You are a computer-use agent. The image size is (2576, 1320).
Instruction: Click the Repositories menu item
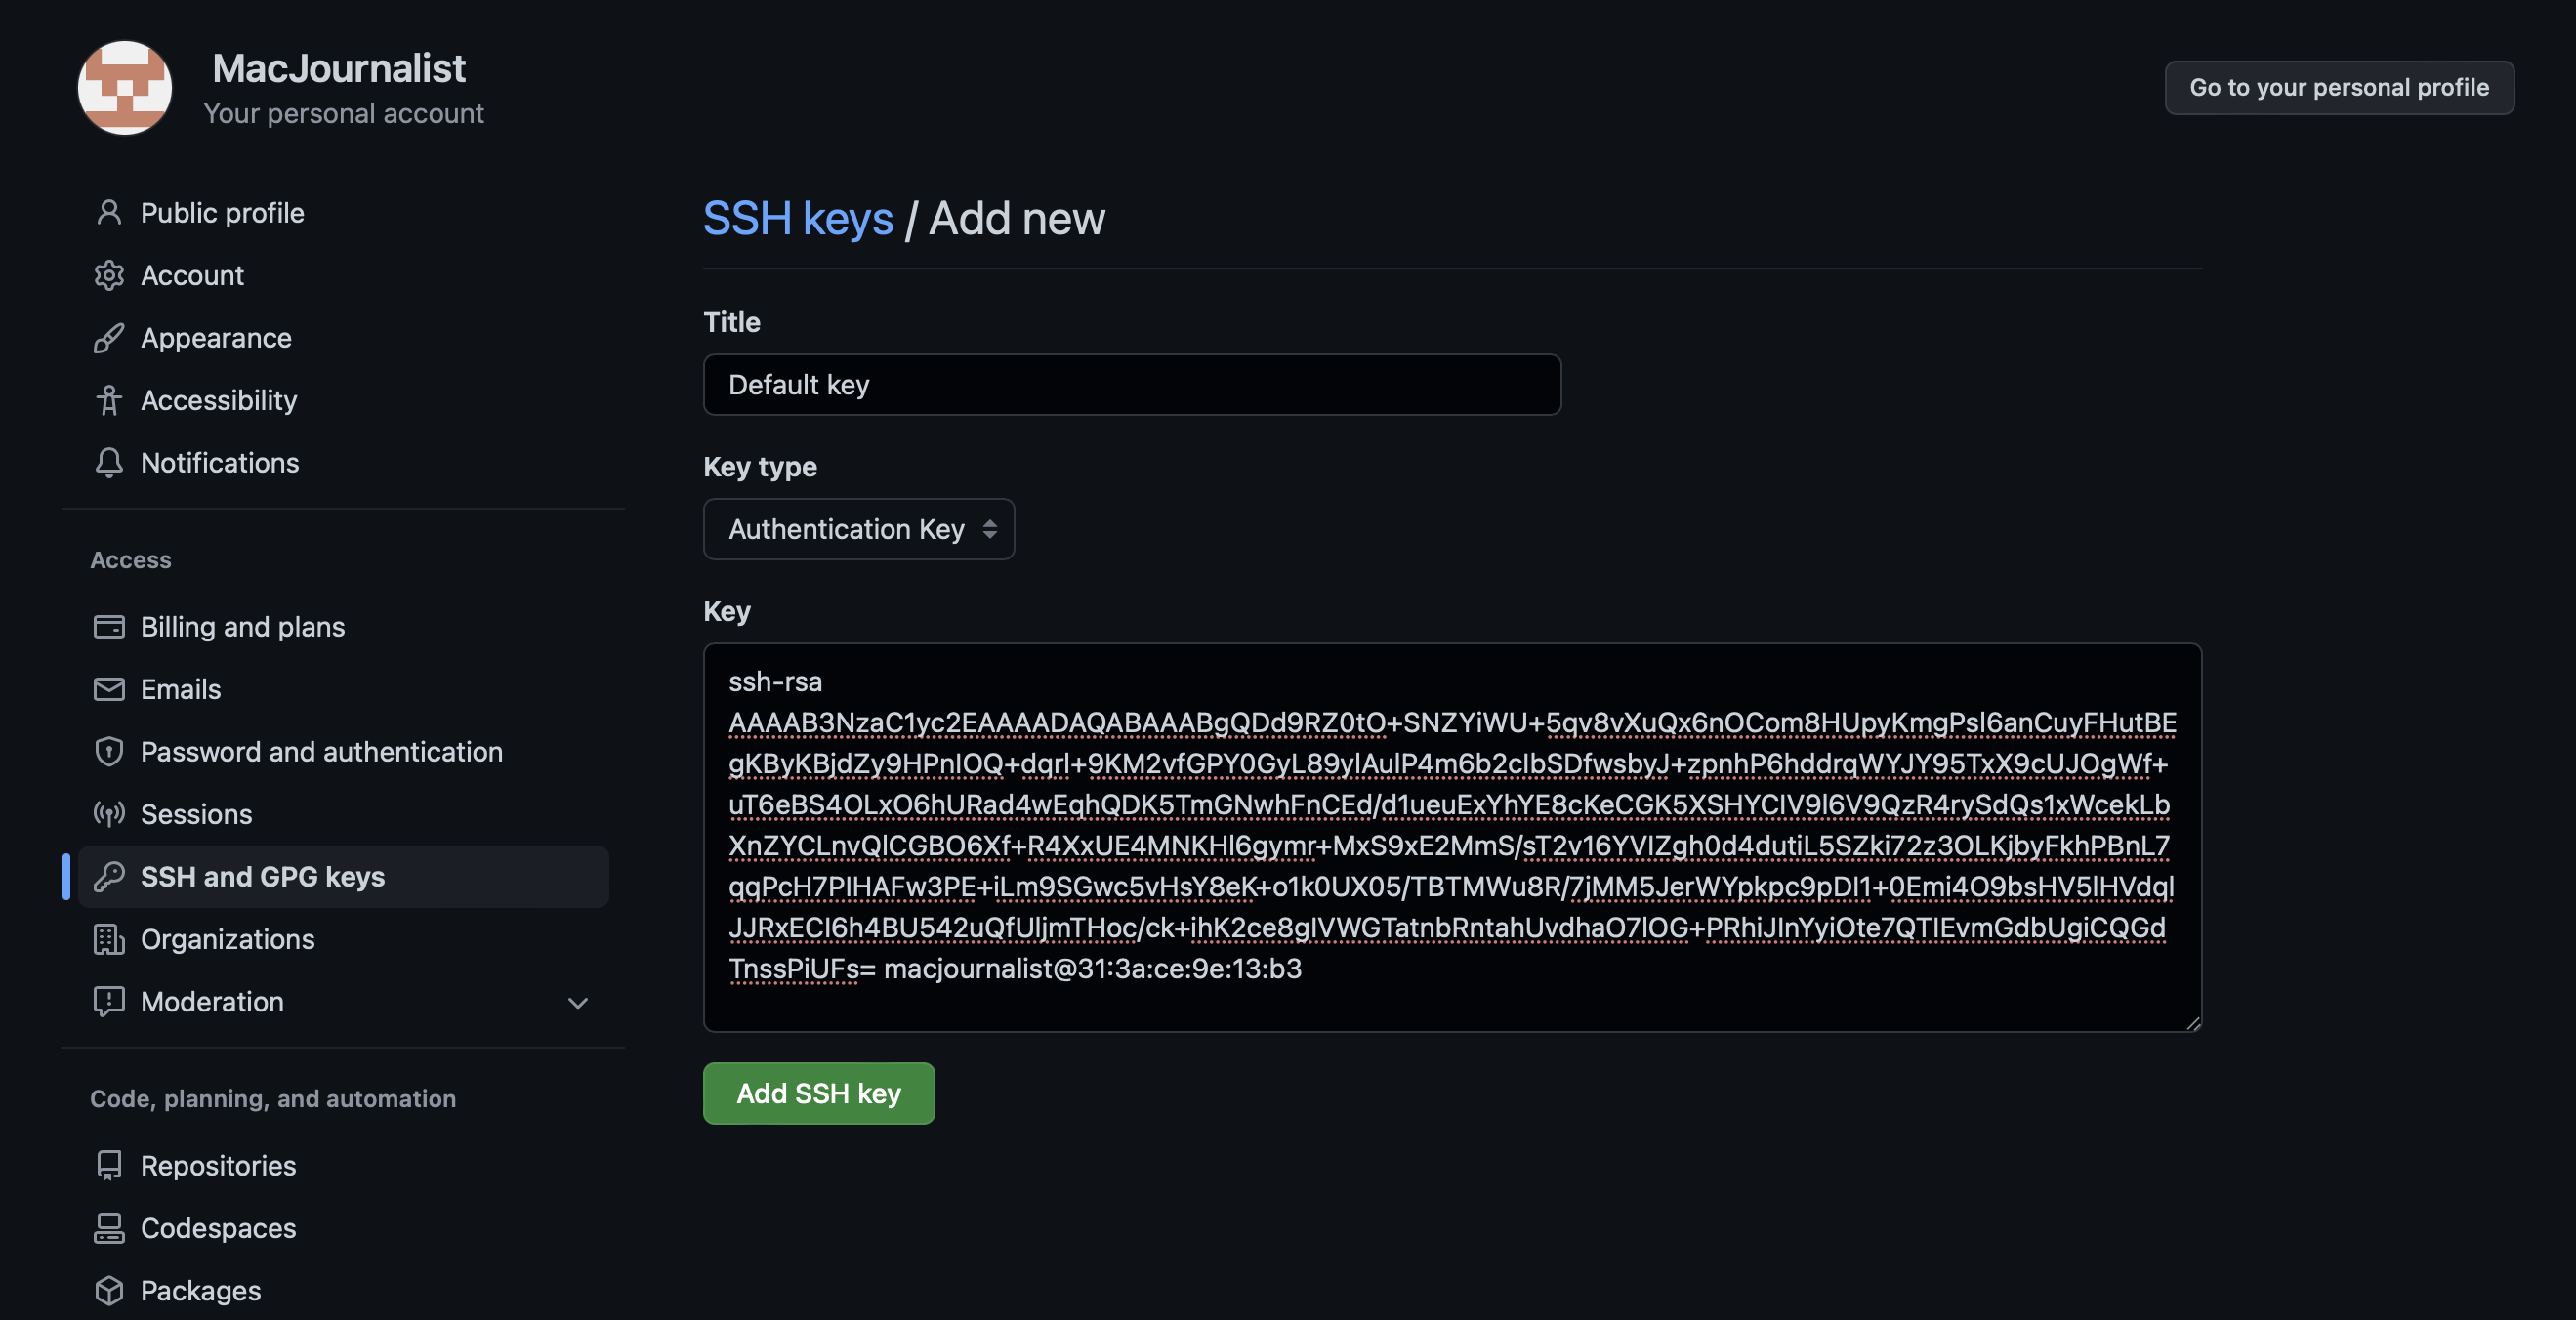click(217, 1164)
